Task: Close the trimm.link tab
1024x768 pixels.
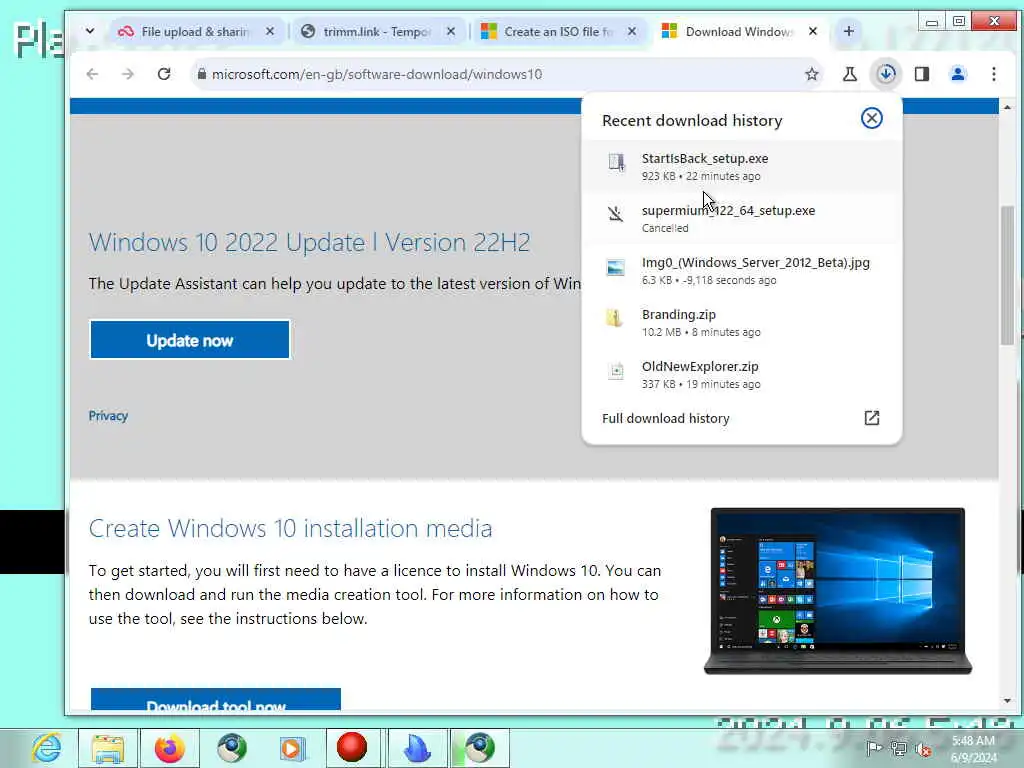Action: pos(451,31)
